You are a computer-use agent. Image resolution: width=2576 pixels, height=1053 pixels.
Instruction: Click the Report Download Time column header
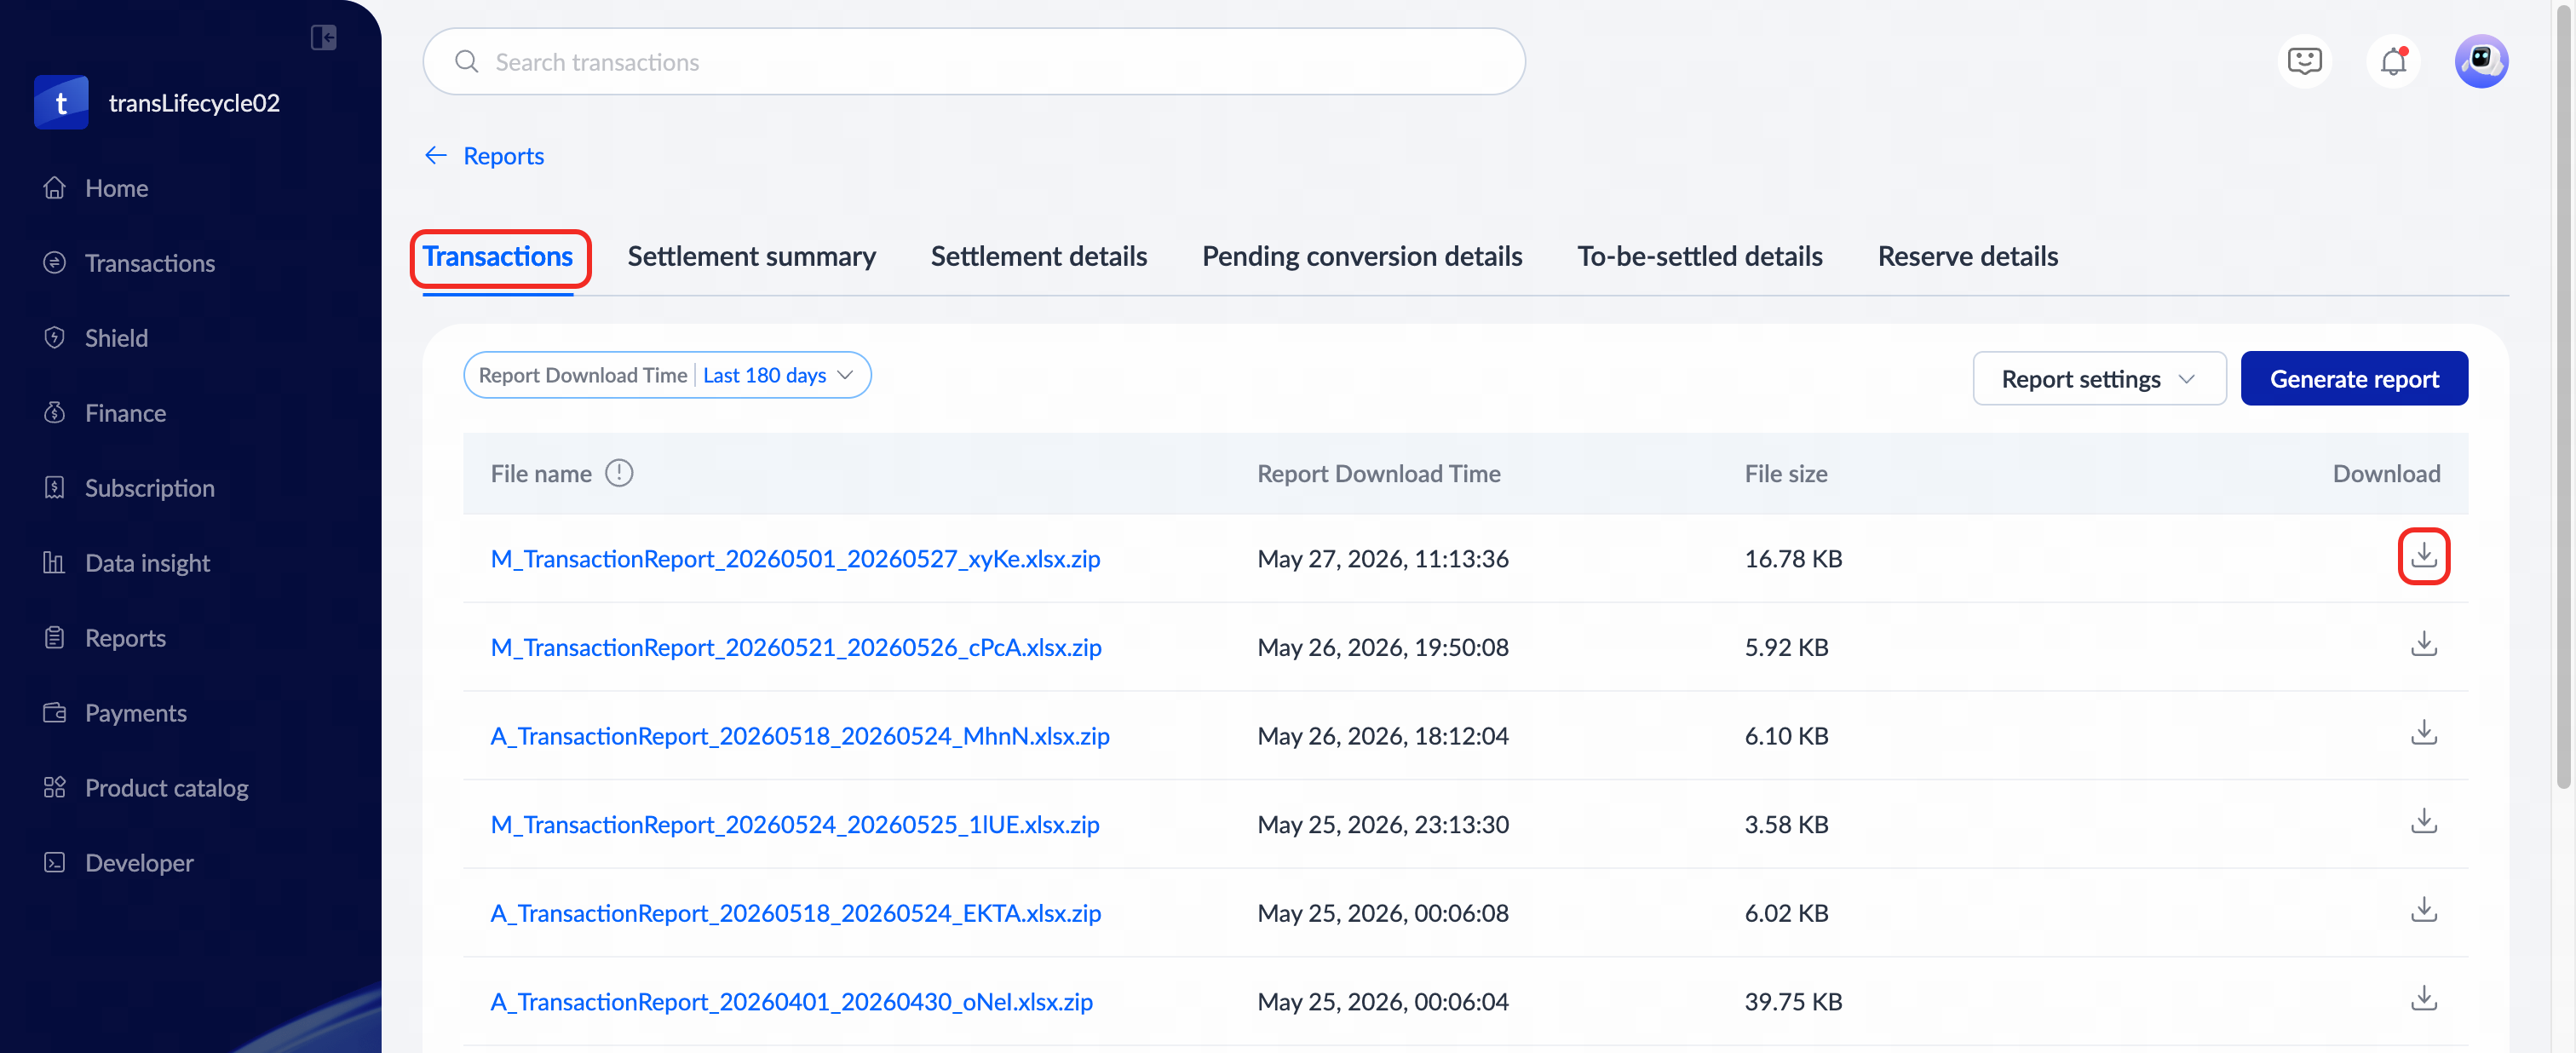(1379, 474)
